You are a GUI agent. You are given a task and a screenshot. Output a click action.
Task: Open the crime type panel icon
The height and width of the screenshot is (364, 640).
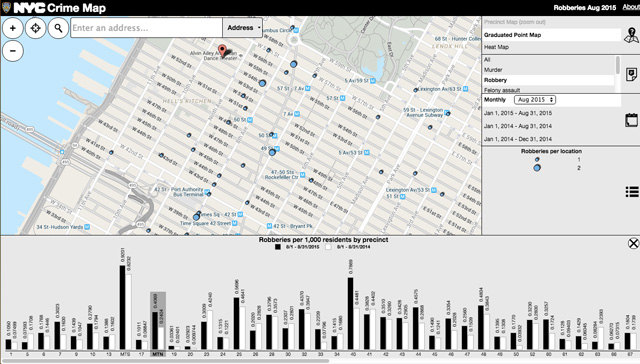pyautogui.click(x=631, y=74)
